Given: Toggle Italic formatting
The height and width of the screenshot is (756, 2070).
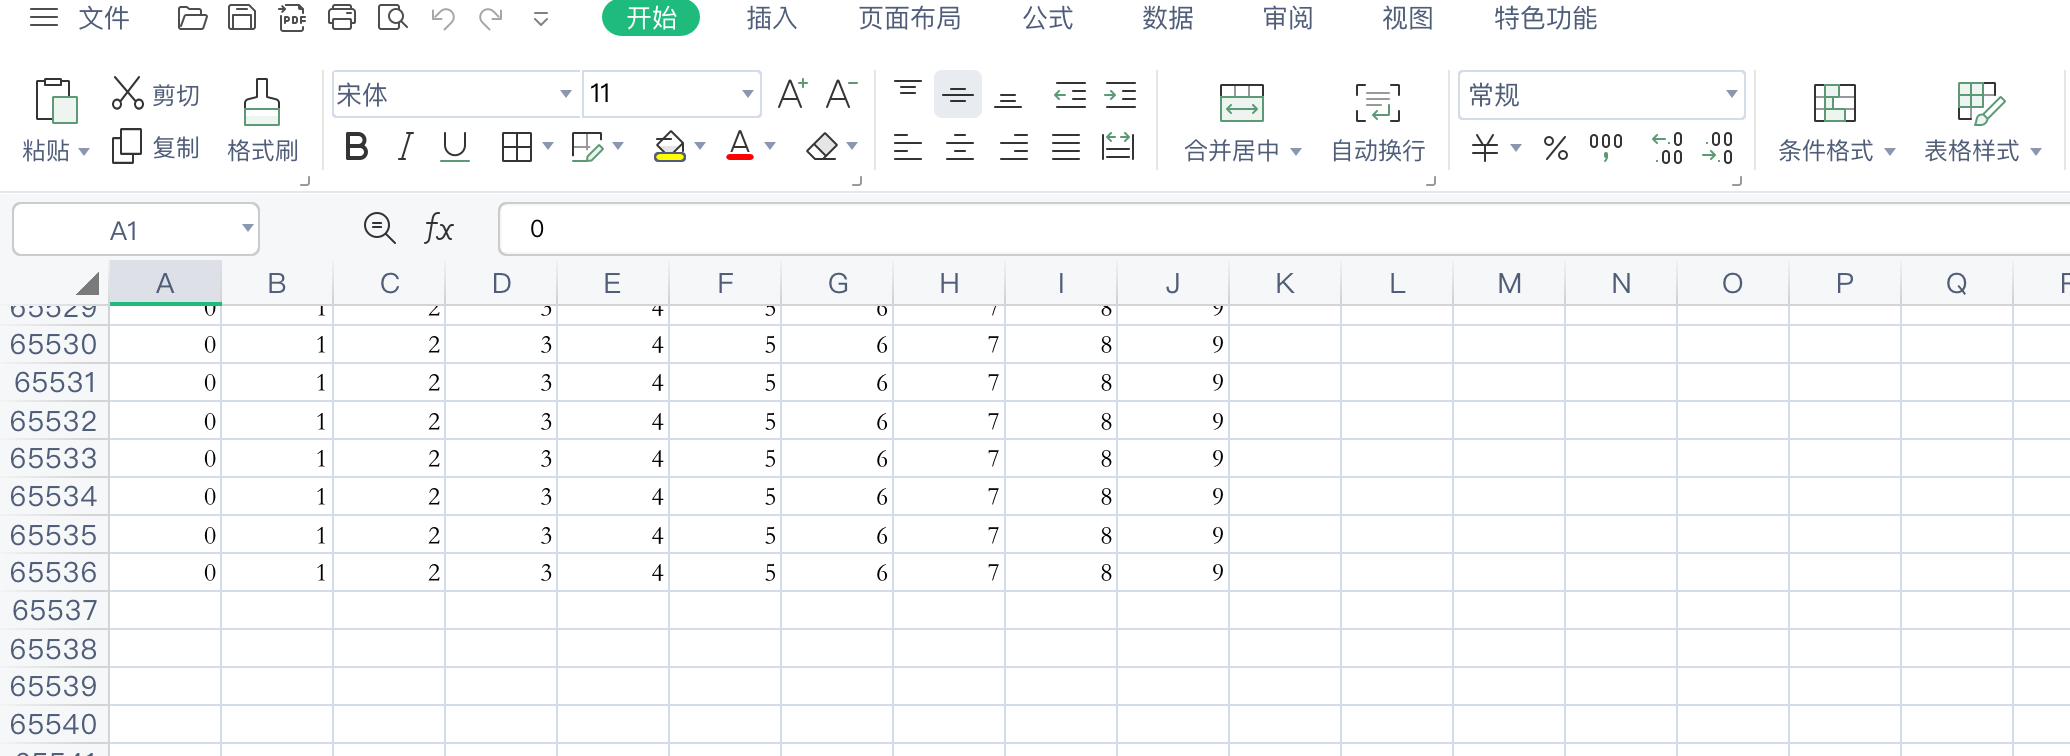Looking at the screenshot, I should coord(405,148).
